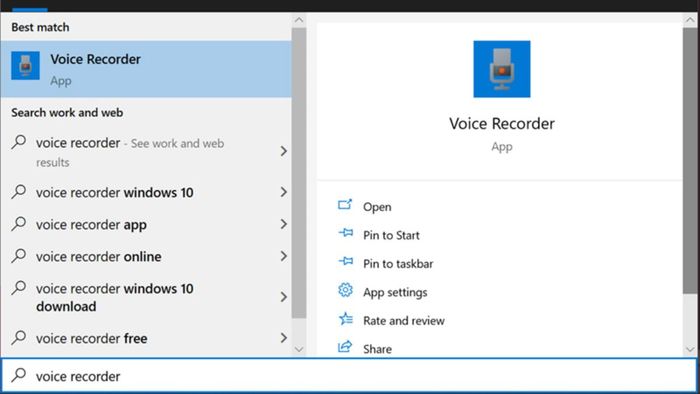
Task: Expand the 'voice recorder windows 10' suggestion arrow
Action: tap(283, 192)
